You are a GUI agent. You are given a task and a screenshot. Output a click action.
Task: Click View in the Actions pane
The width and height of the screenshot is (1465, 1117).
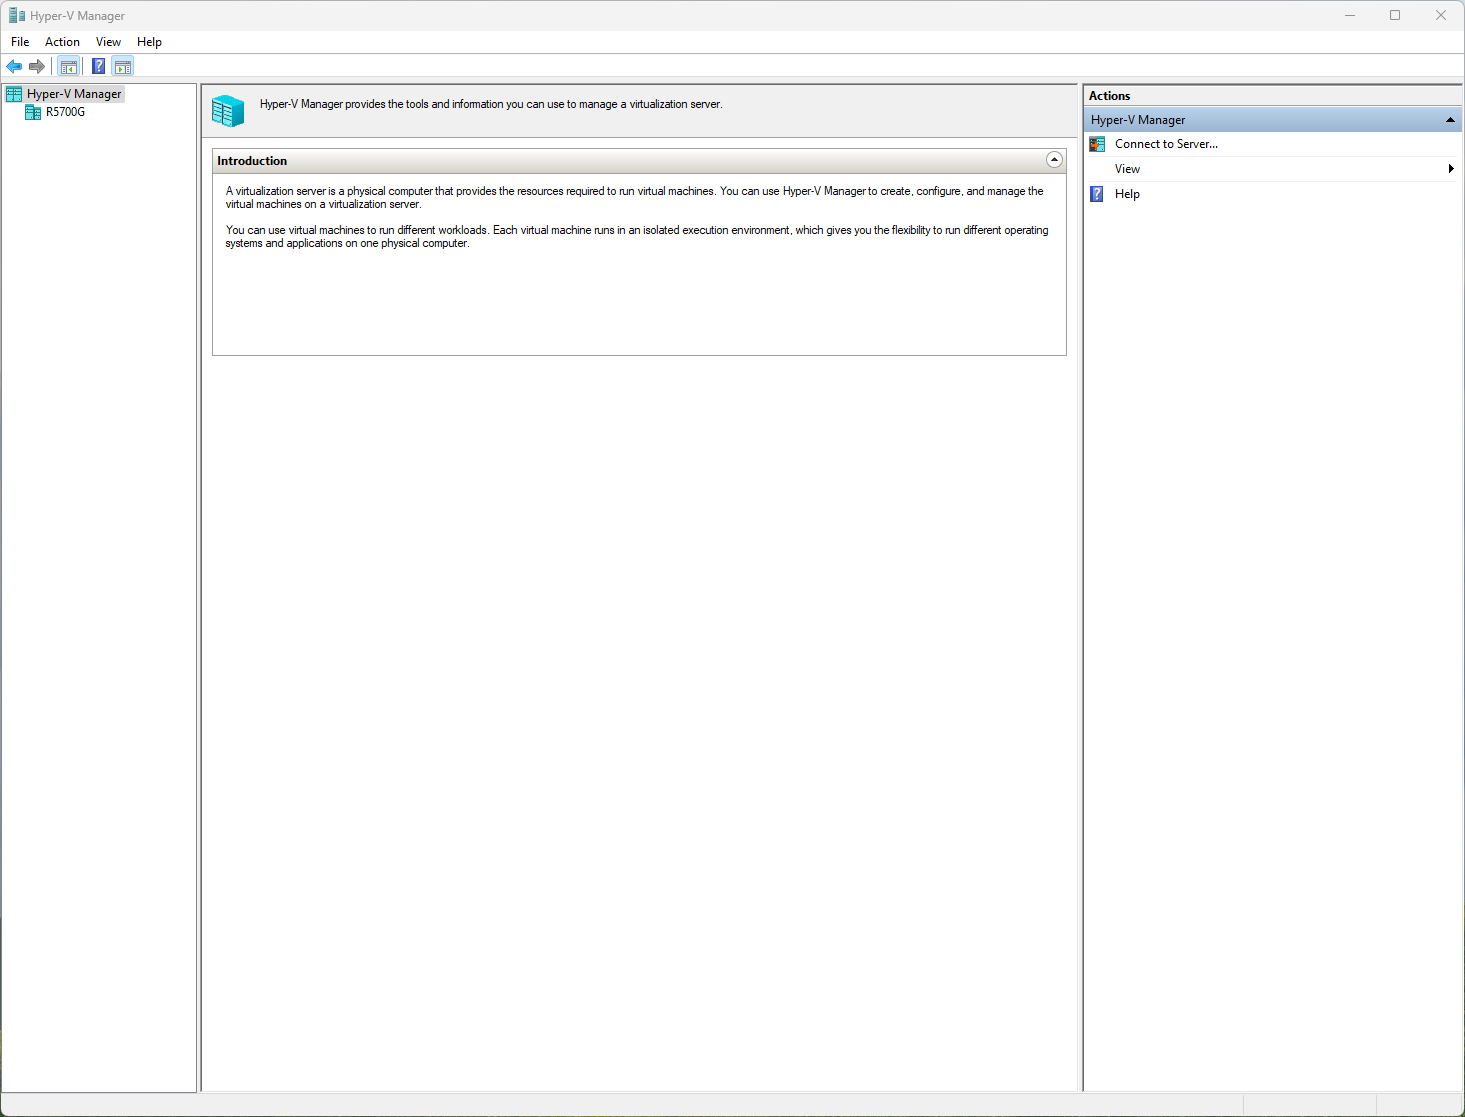point(1127,169)
